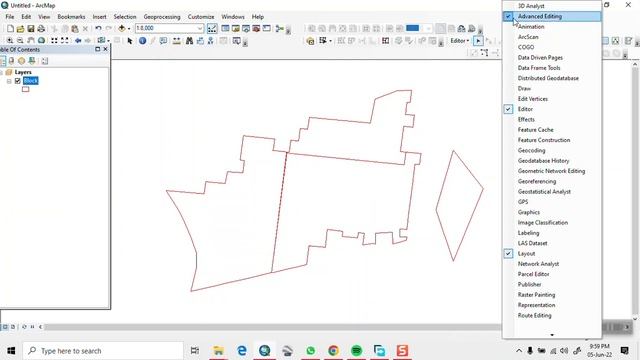The image size is (640, 360).
Task: Click the Block layer symbol swatch
Action: pos(25,89)
